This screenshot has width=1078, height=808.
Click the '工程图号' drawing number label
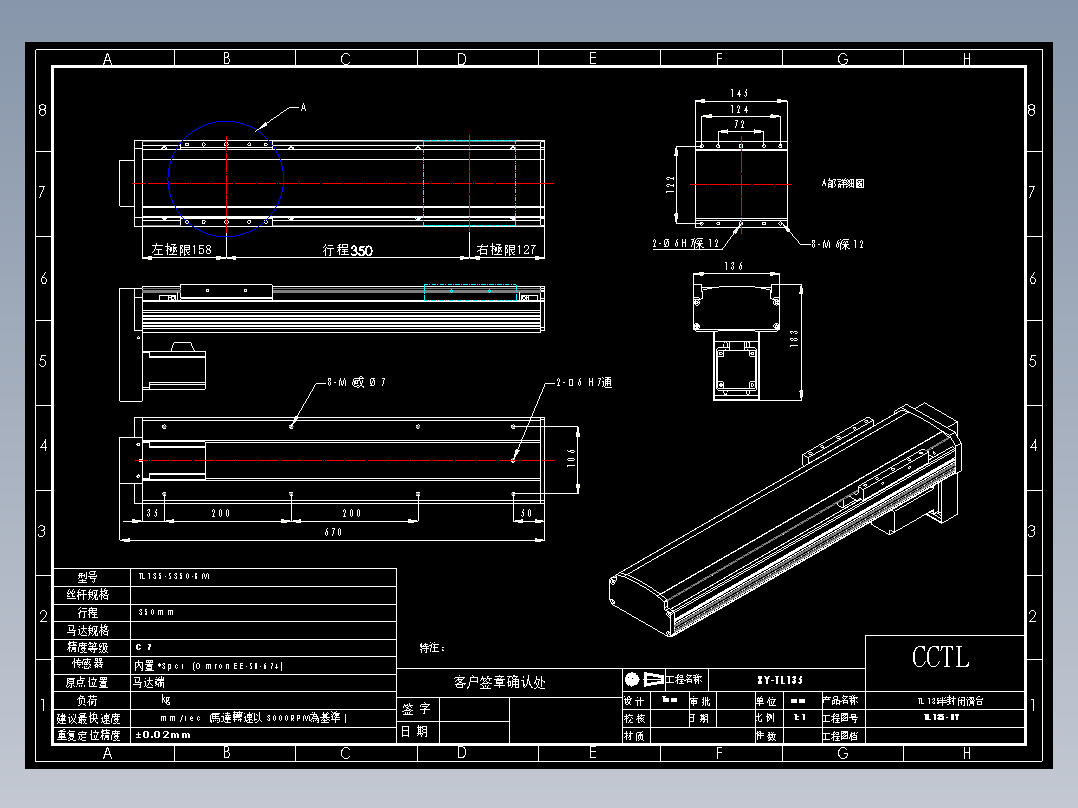tap(840, 718)
